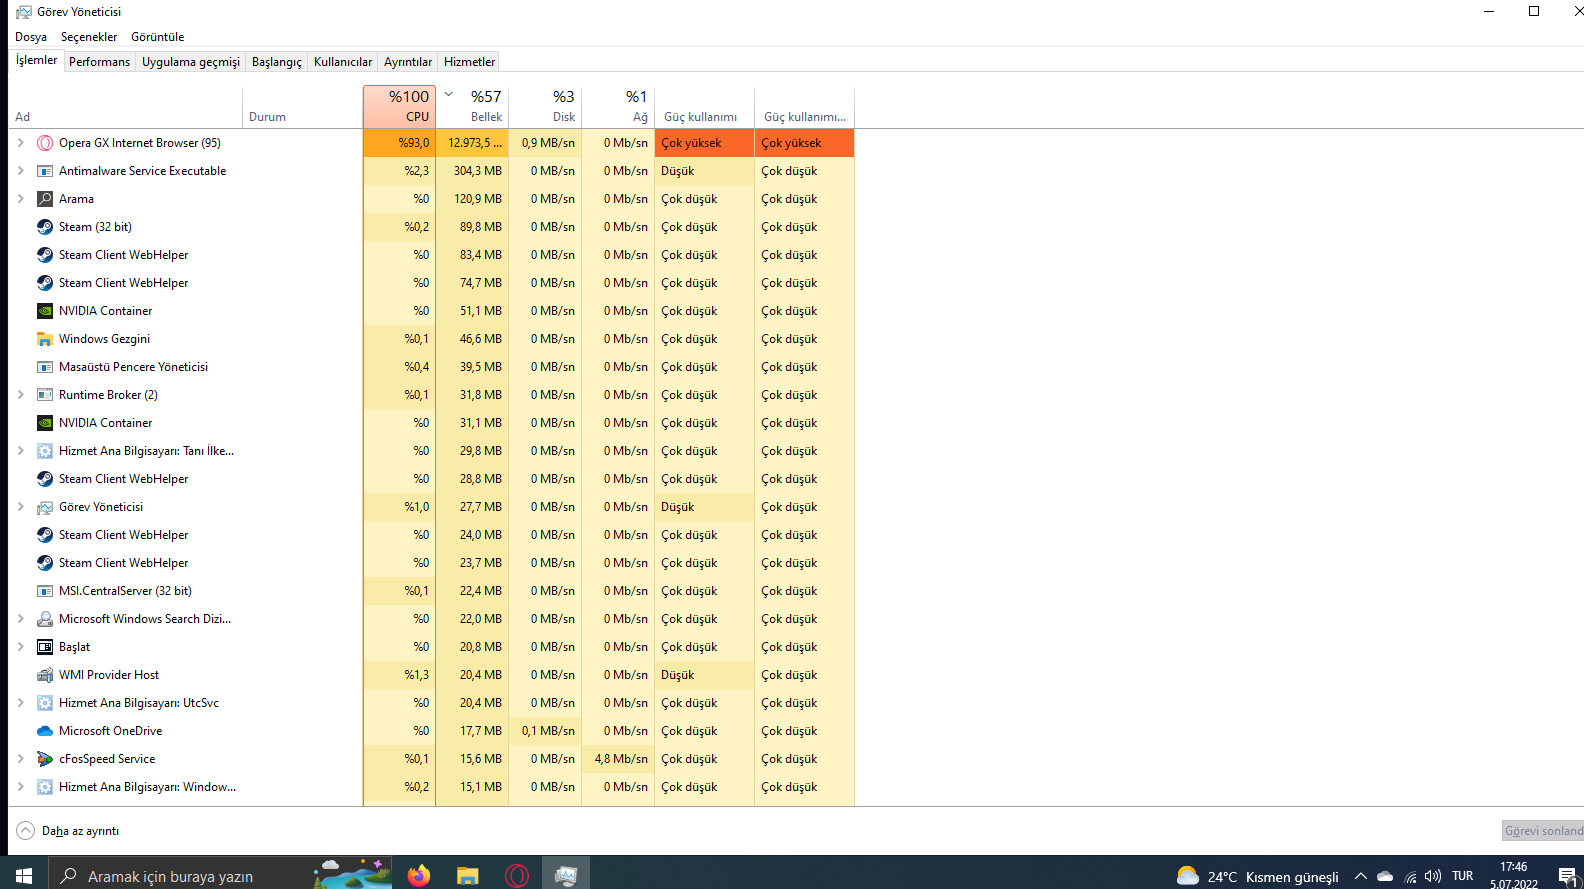Show hidden system tray icons
Viewport: 1584px width, 889px height.
tap(1361, 877)
